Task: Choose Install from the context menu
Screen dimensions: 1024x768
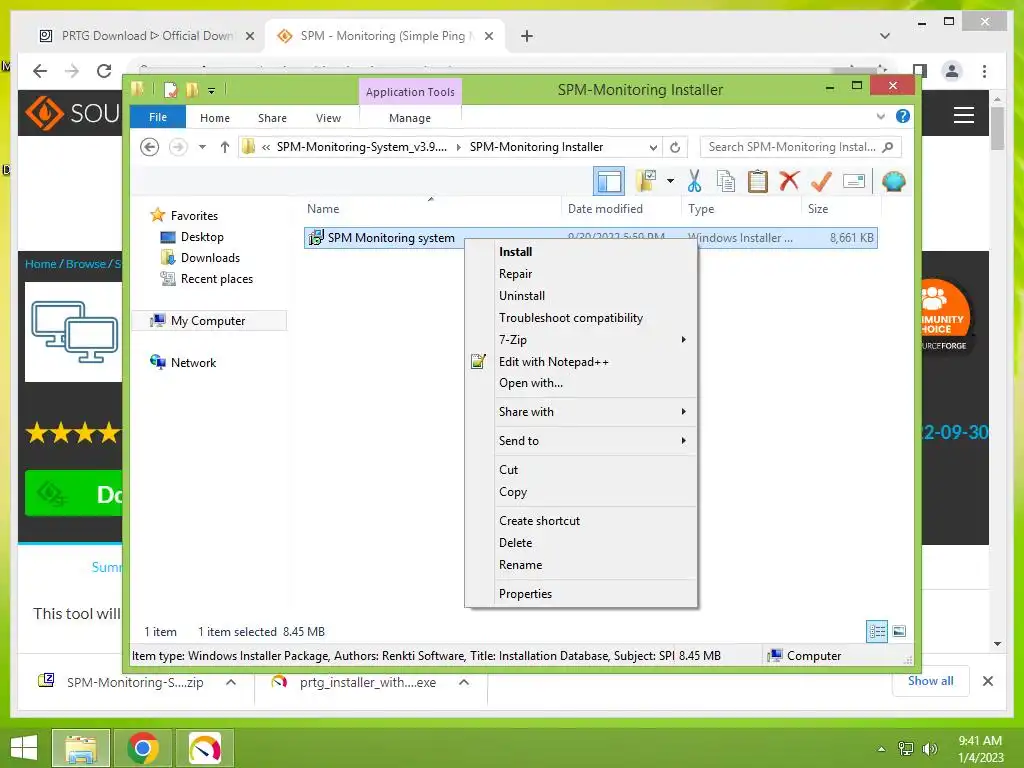Action: [x=581, y=252]
